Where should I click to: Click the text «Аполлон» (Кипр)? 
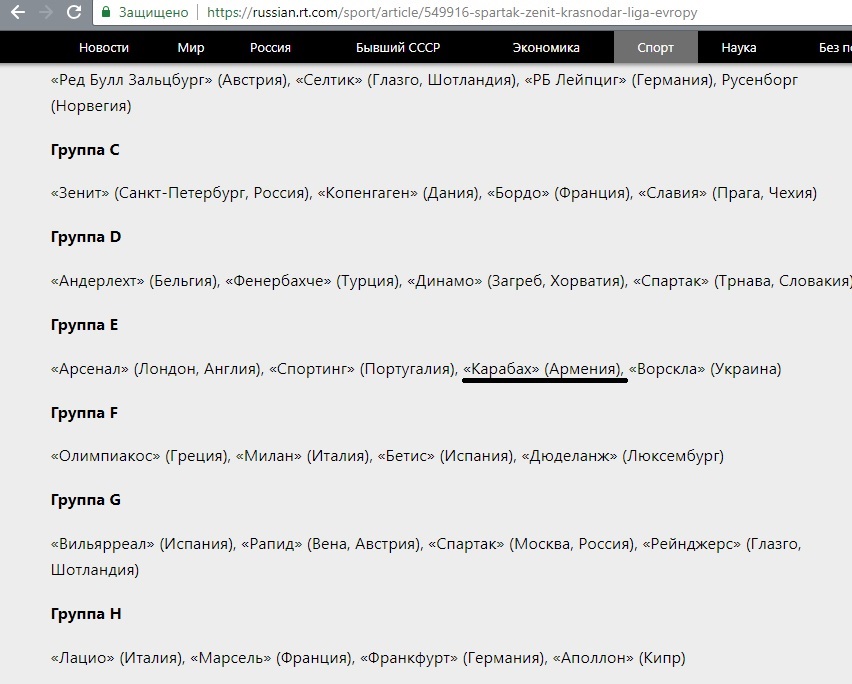619,658
